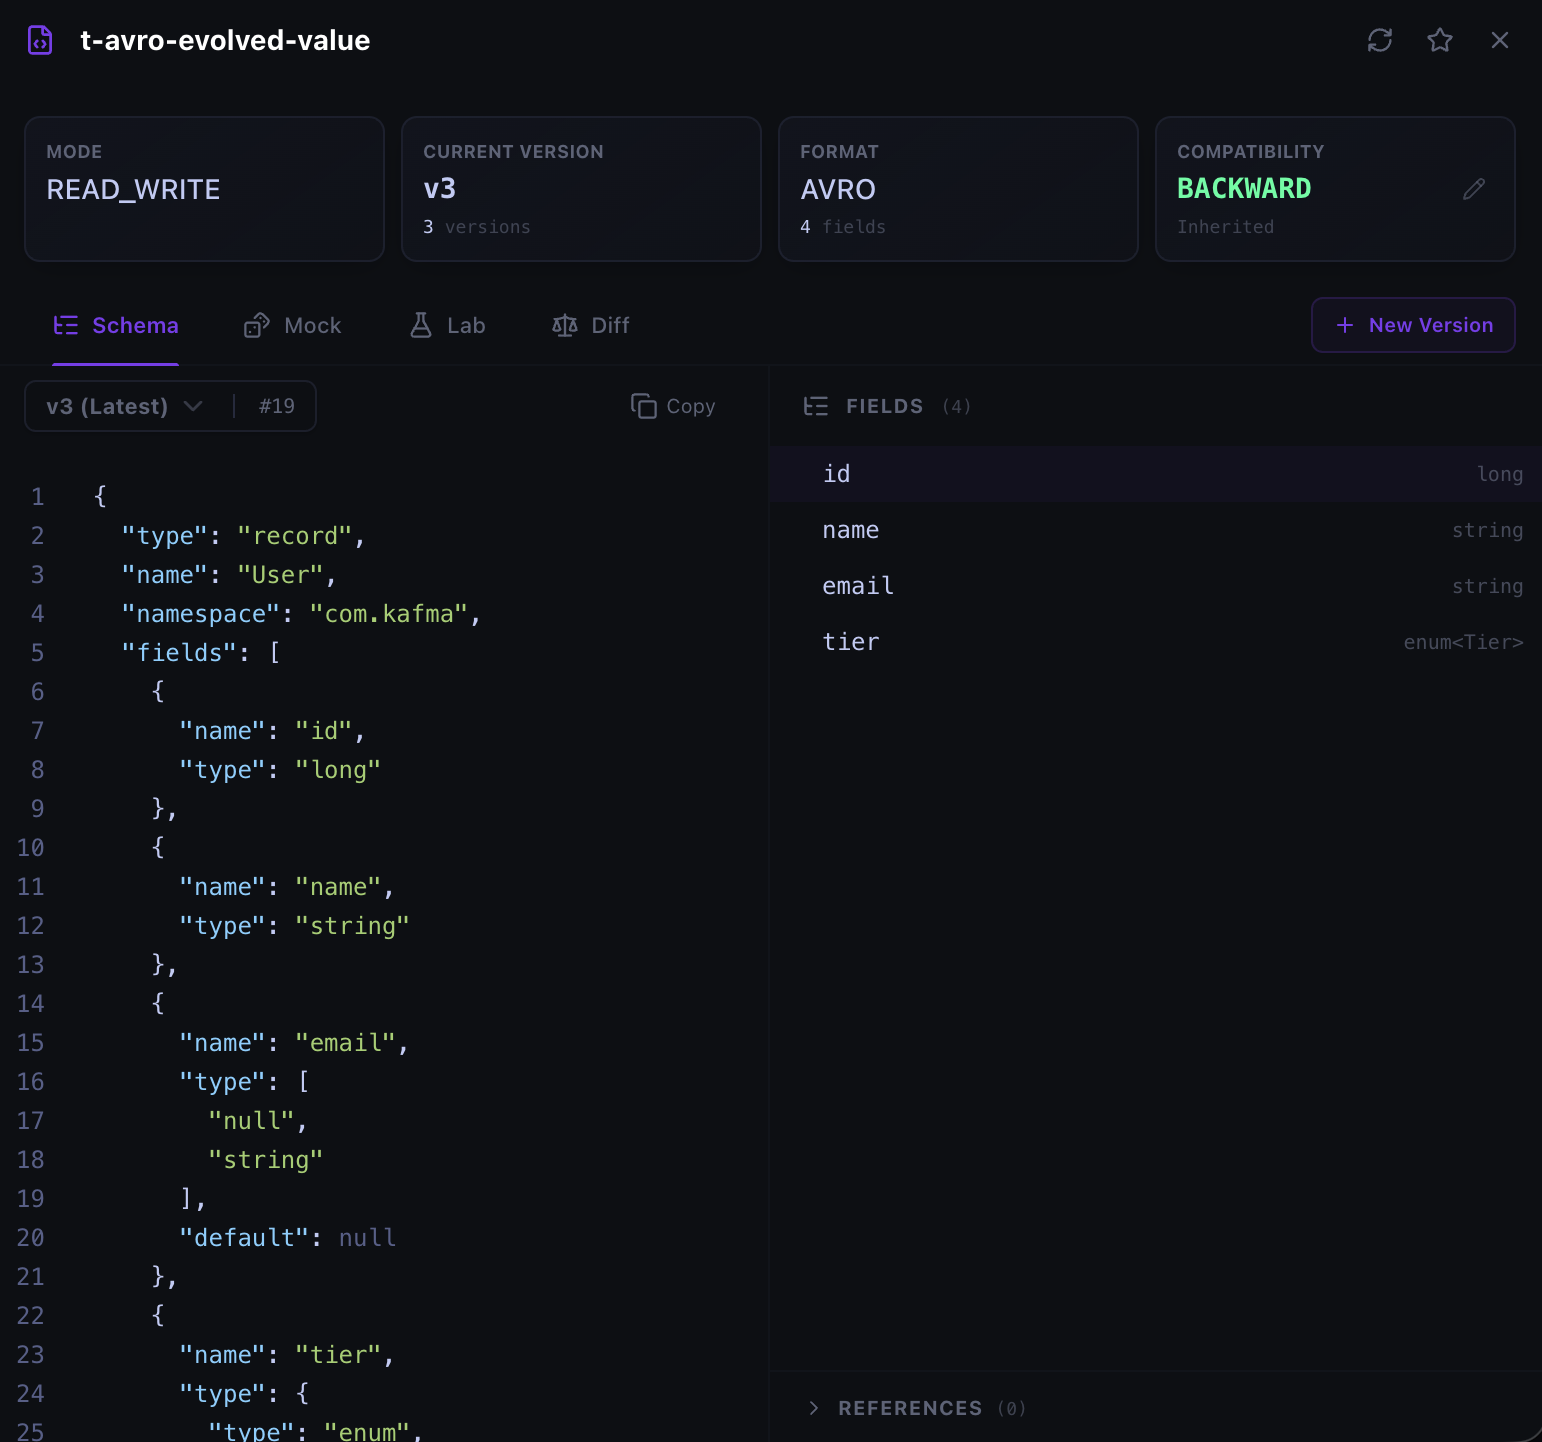Image resolution: width=1542 pixels, height=1442 pixels.
Task: Click line number 14 in the editor
Action: pyautogui.click(x=30, y=1004)
